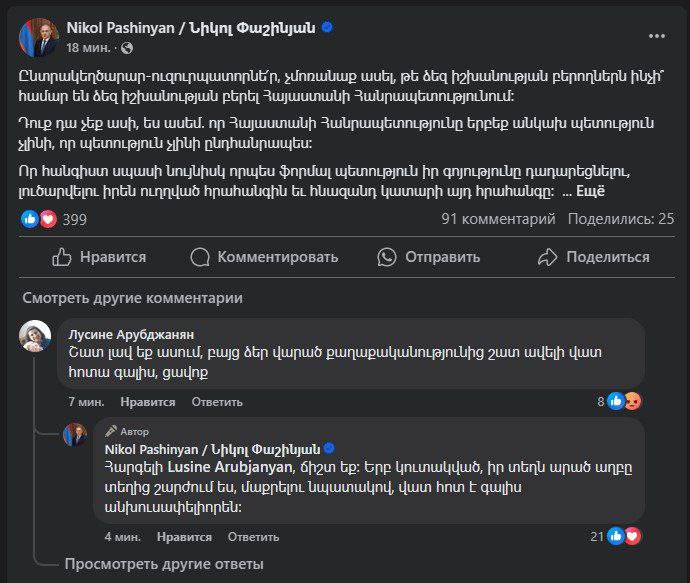Like Лусине Арубджанян's comment via Нравится
This screenshot has height=583, width=690.
147,402
